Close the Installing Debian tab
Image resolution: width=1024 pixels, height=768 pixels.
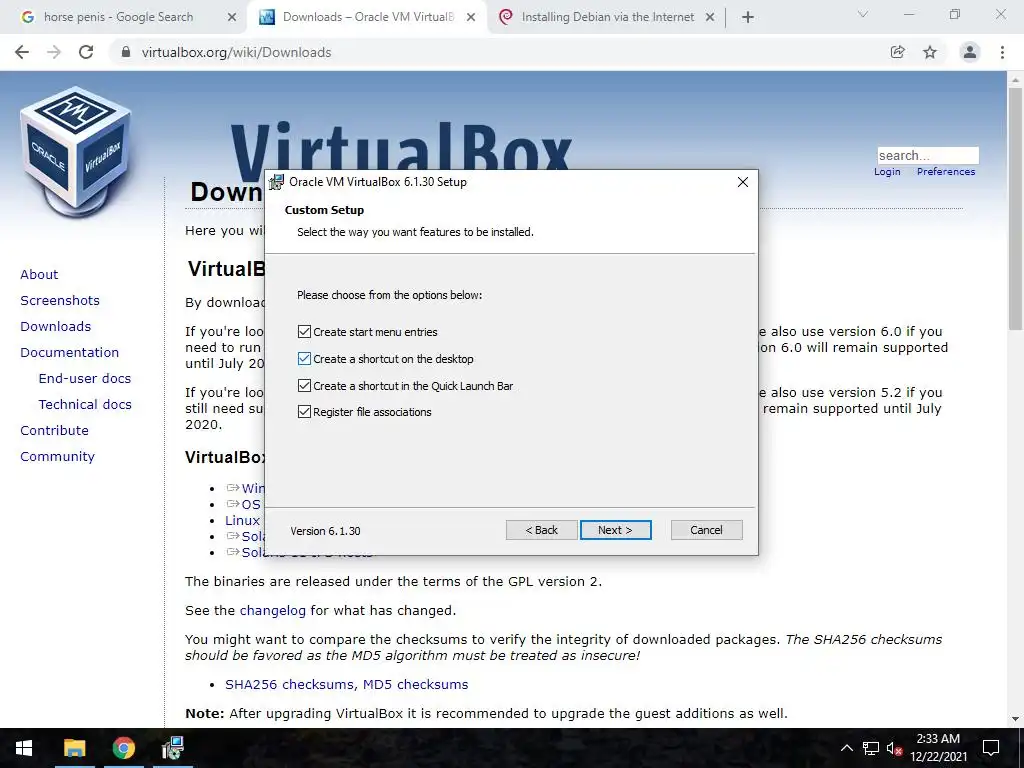[x=710, y=18]
